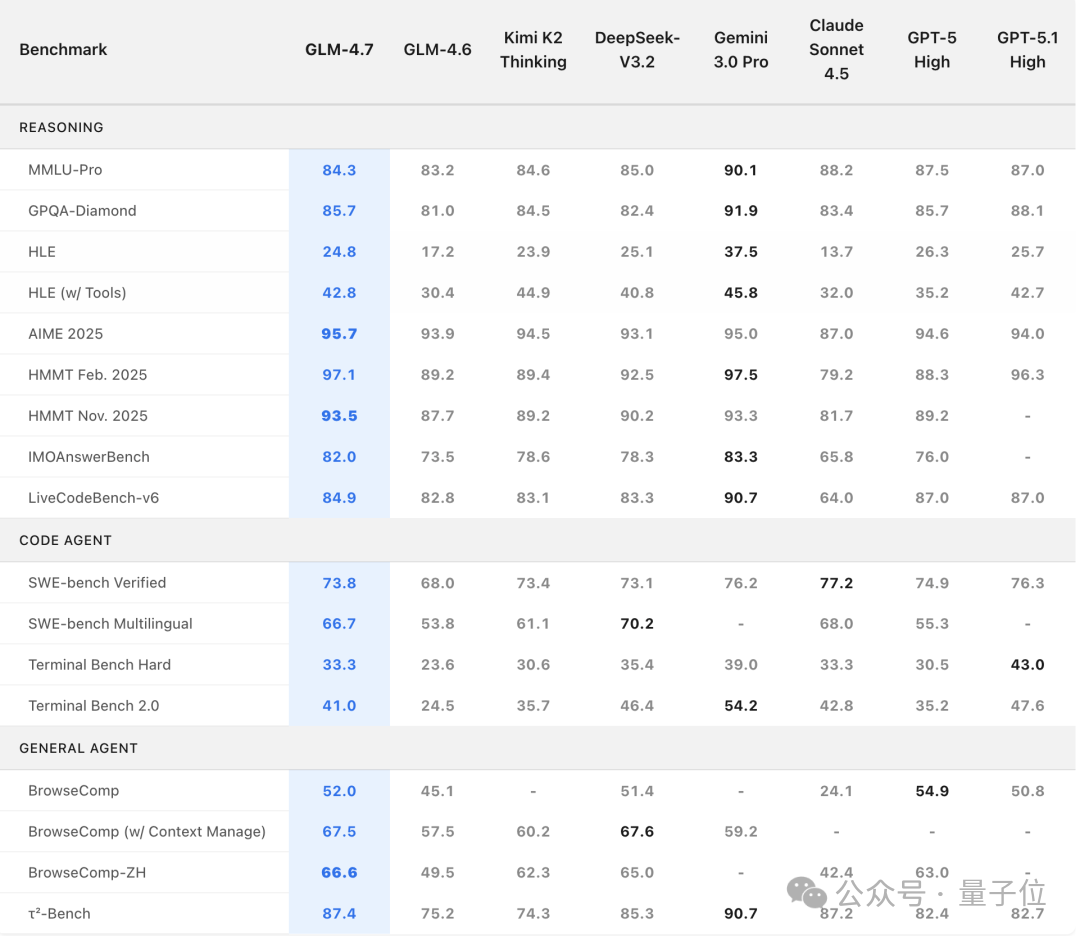Click the GPT-5.1 High column header
1080x936 pixels.
click(1028, 50)
